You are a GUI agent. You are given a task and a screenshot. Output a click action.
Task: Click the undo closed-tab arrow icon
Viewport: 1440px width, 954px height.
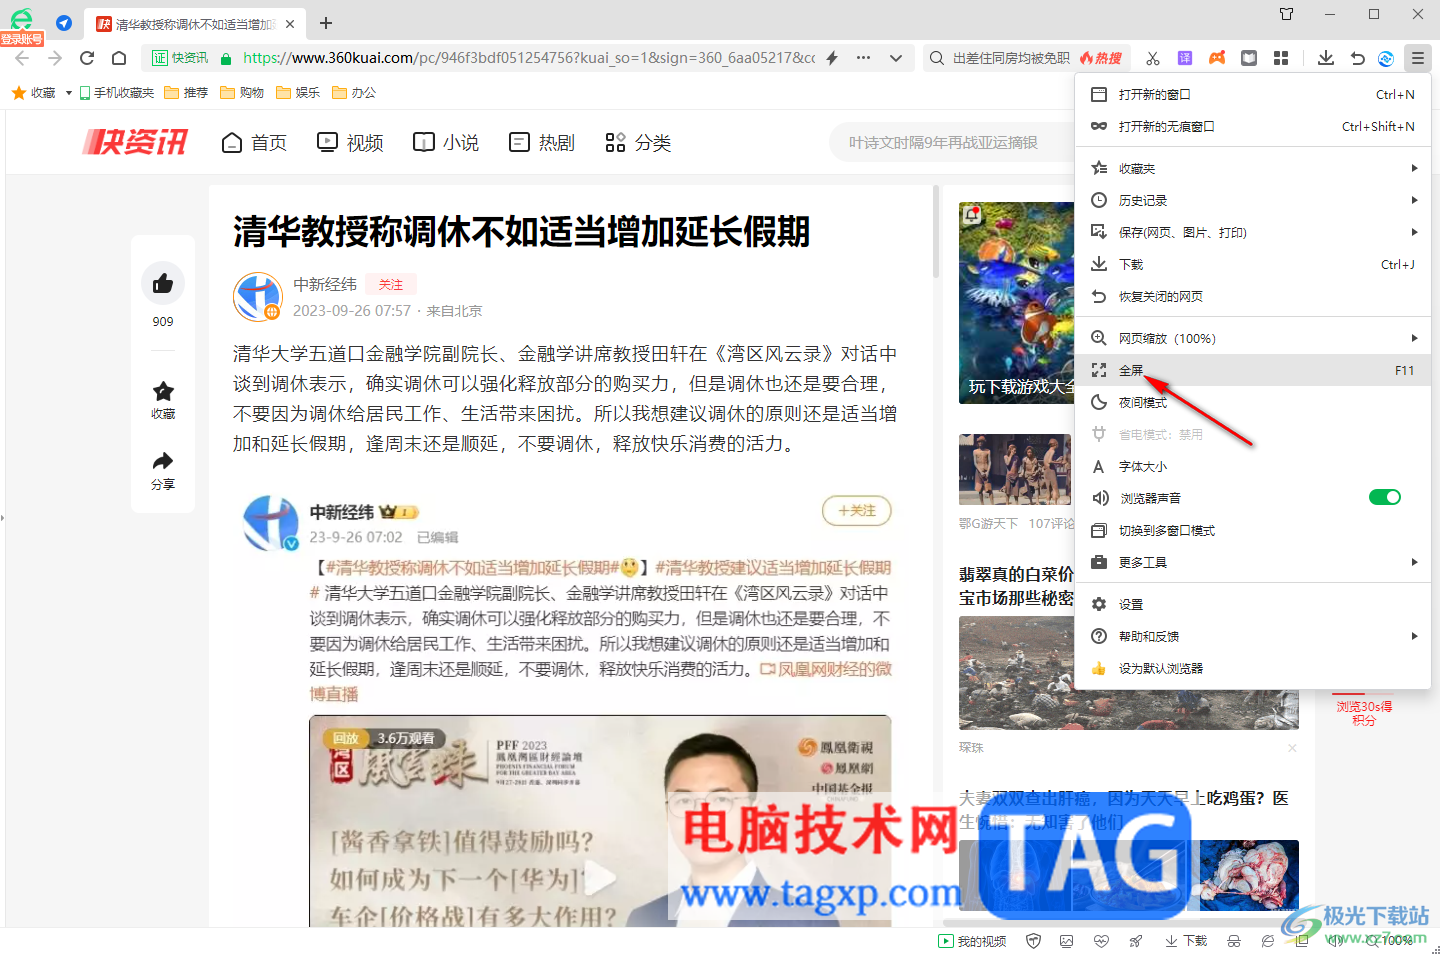(1357, 58)
